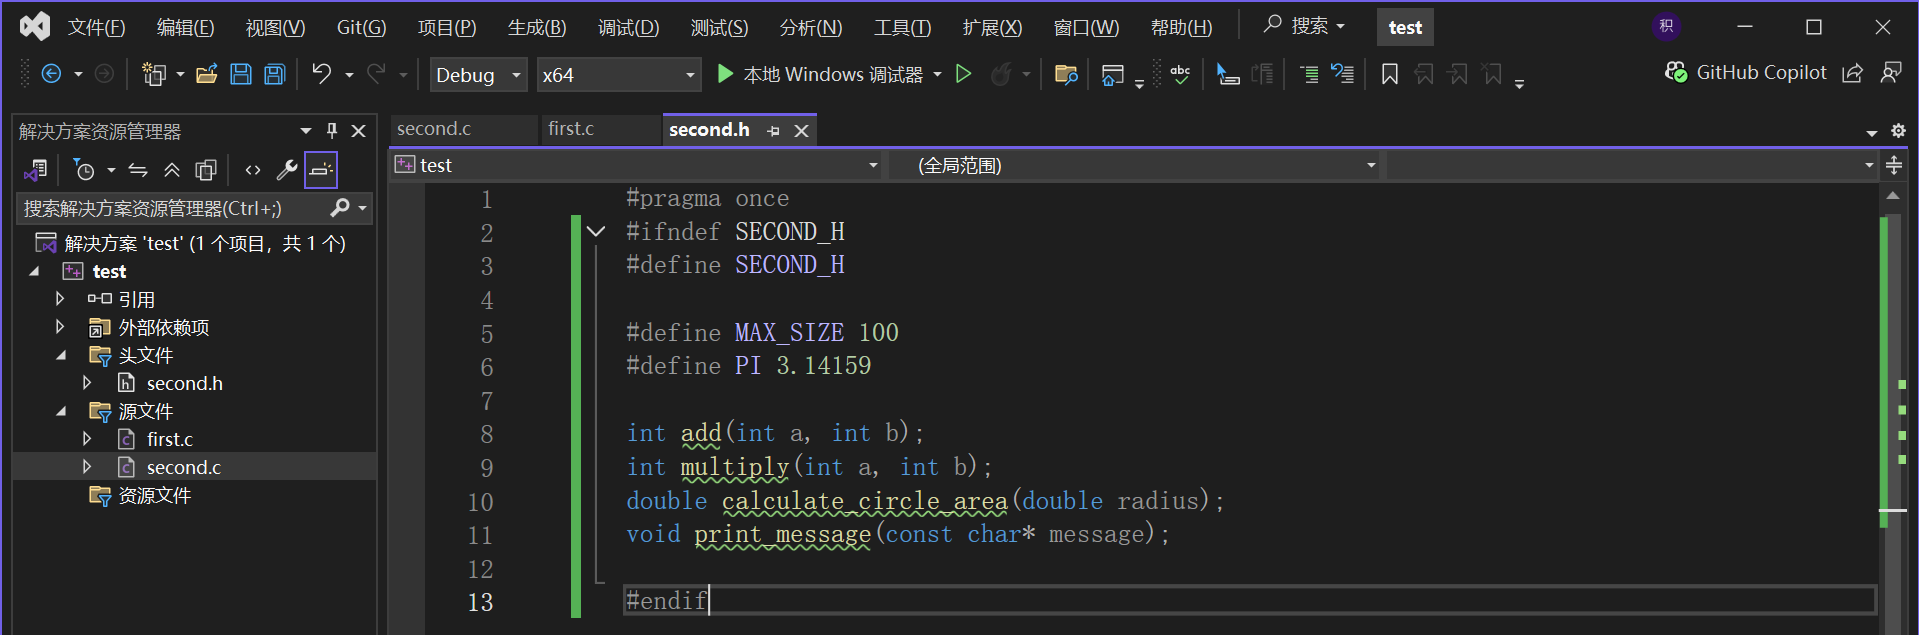Toggle Sync with Active Document icon
The width and height of the screenshot is (1919, 635).
pos(138,170)
